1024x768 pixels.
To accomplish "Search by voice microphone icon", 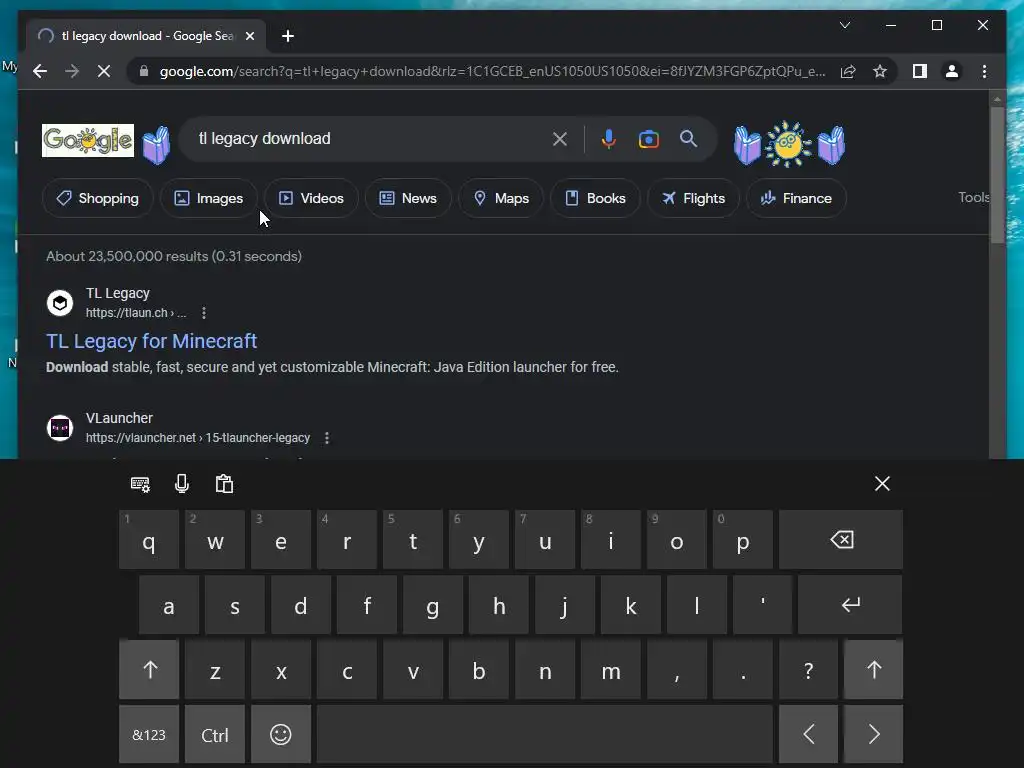I will point(608,138).
